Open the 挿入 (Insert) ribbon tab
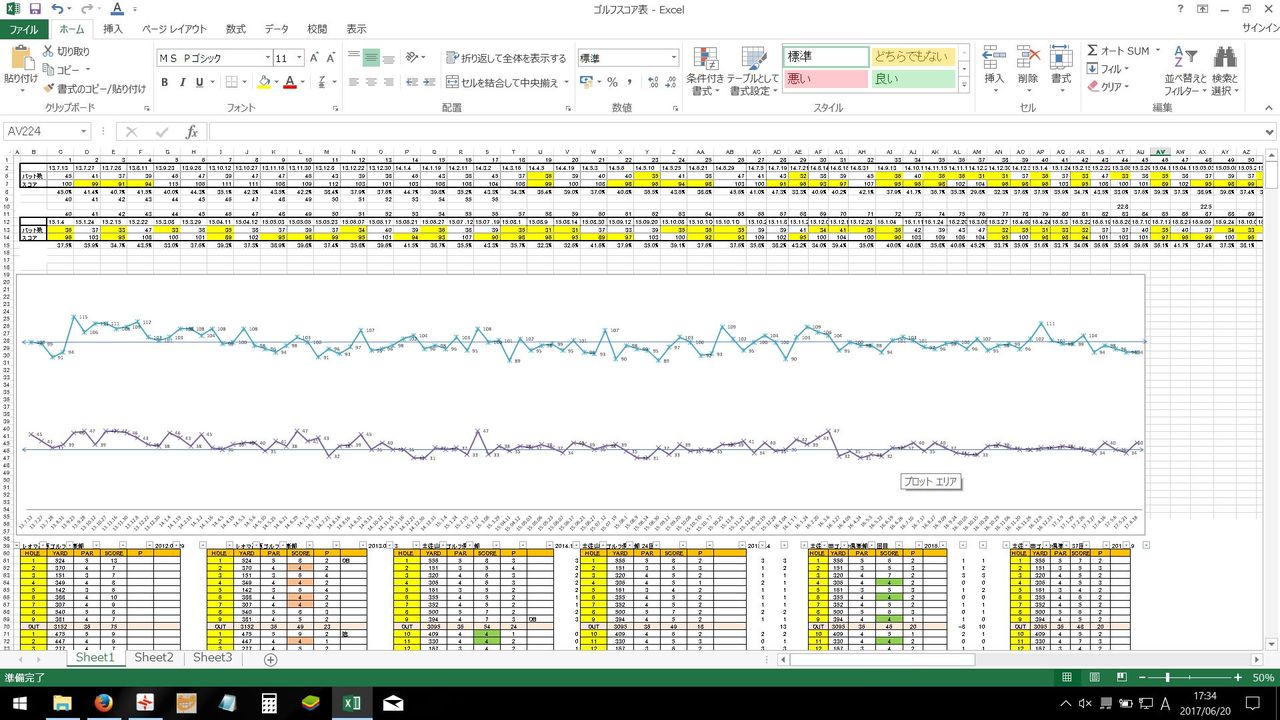The height and width of the screenshot is (720, 1280). (113, 29)
